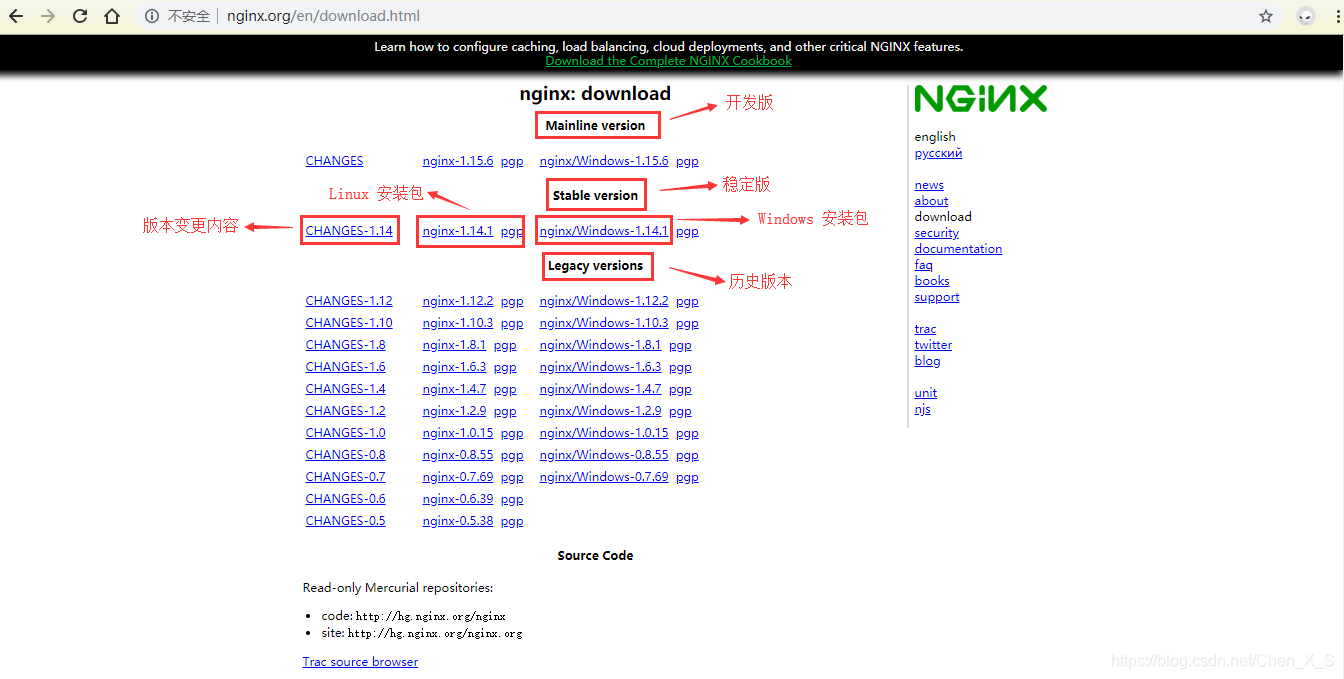Download nginx/Windows-1.4.7

(x=600, y=389)
